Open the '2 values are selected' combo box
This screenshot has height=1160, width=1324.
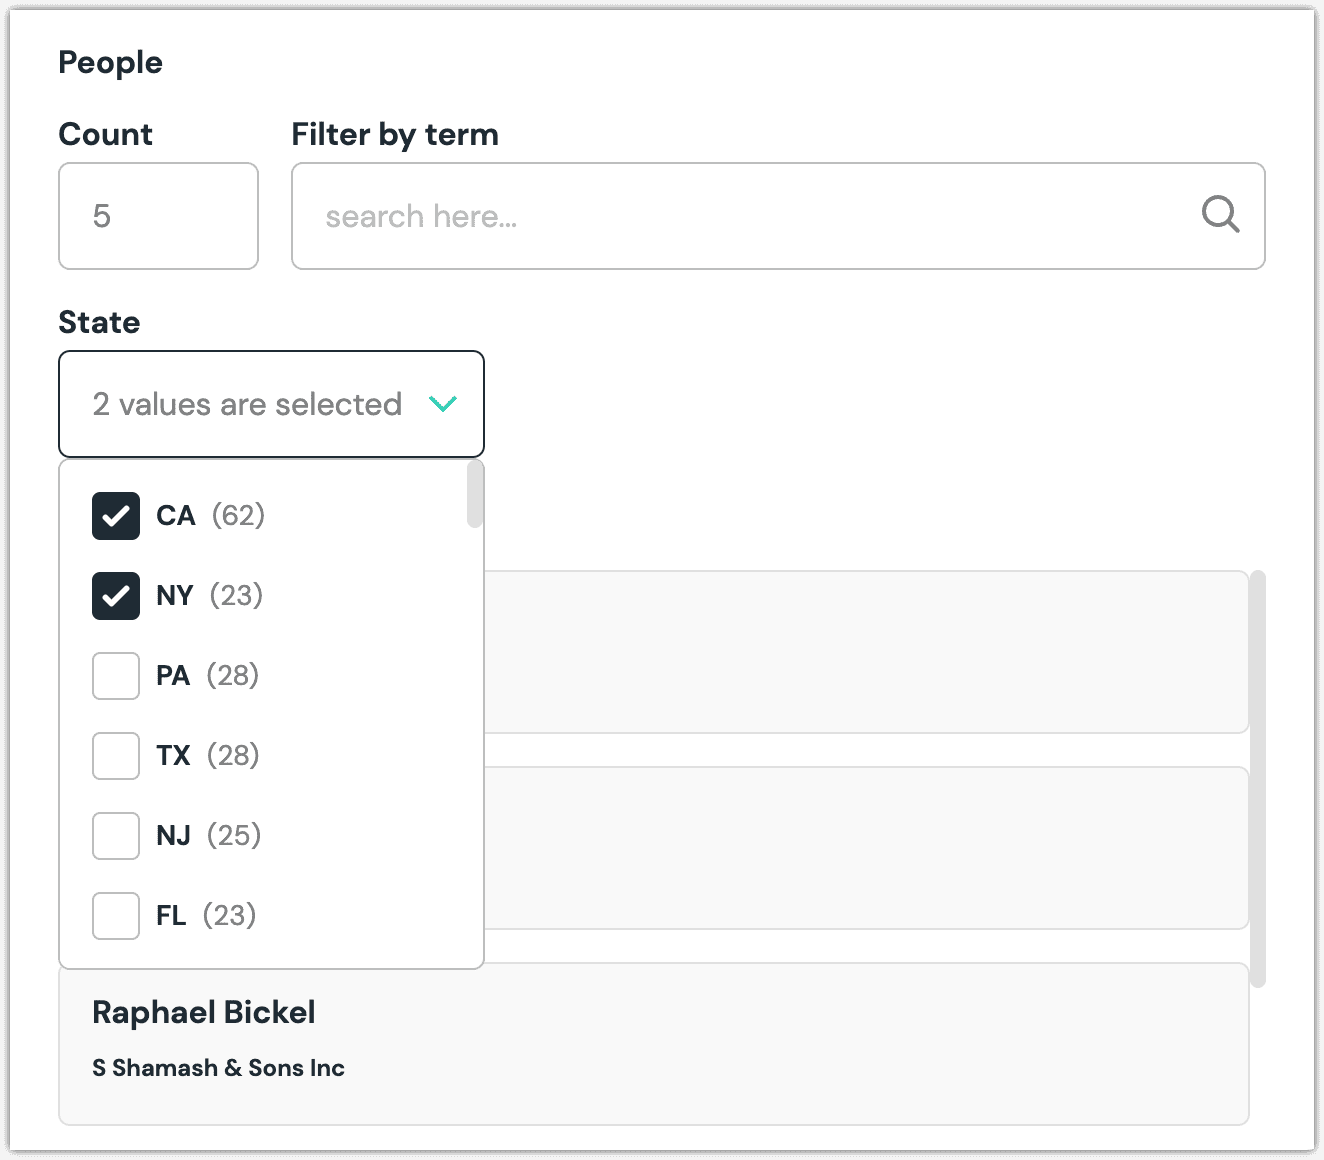pyautogui.click(x=271, y=404)
